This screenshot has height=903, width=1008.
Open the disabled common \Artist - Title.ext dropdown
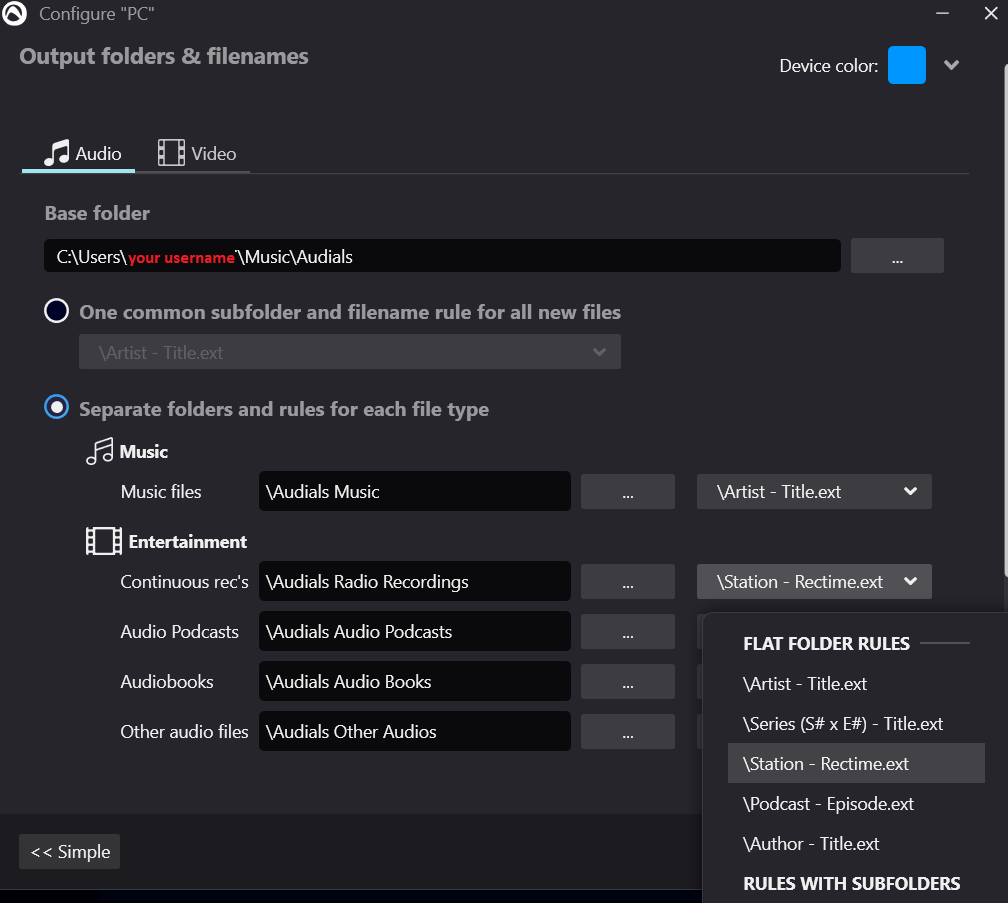tap(350, 352)
